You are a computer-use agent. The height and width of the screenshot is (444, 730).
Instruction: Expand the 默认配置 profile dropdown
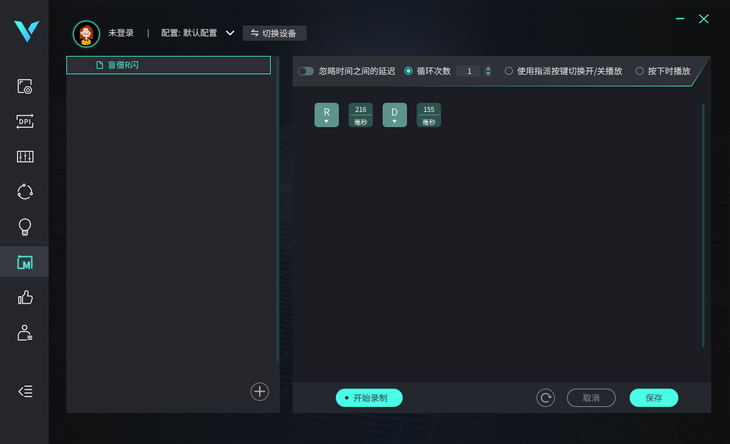pos(230,33)
